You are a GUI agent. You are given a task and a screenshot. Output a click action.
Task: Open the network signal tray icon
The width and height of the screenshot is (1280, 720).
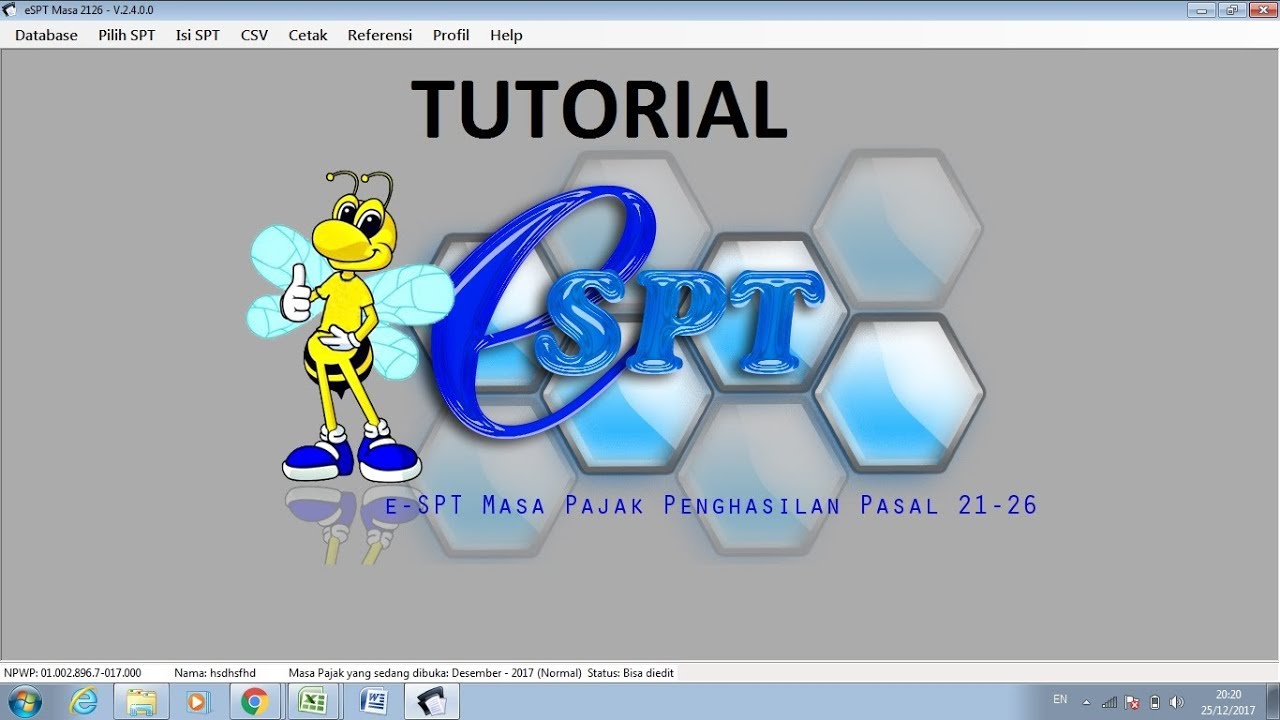coord(1109,702)
